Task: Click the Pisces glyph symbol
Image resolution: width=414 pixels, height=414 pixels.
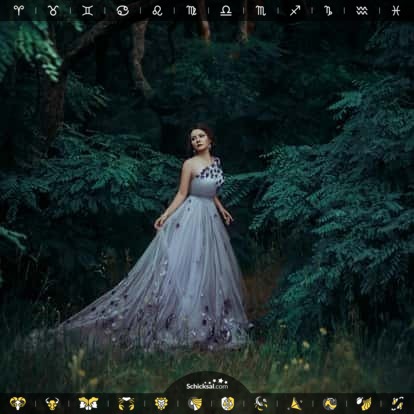Action: [396, 11]
